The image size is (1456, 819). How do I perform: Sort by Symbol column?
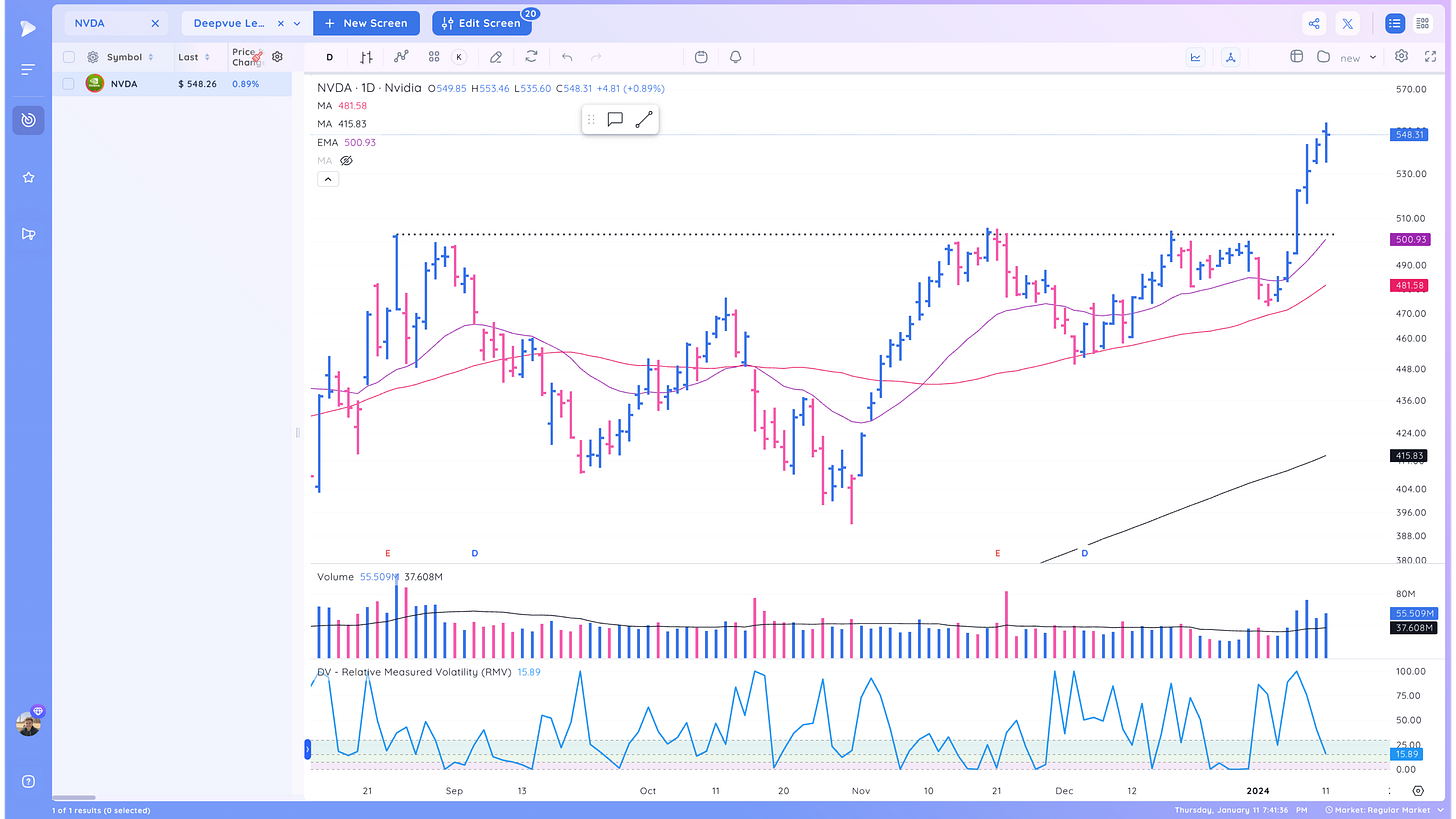[129, 57]
